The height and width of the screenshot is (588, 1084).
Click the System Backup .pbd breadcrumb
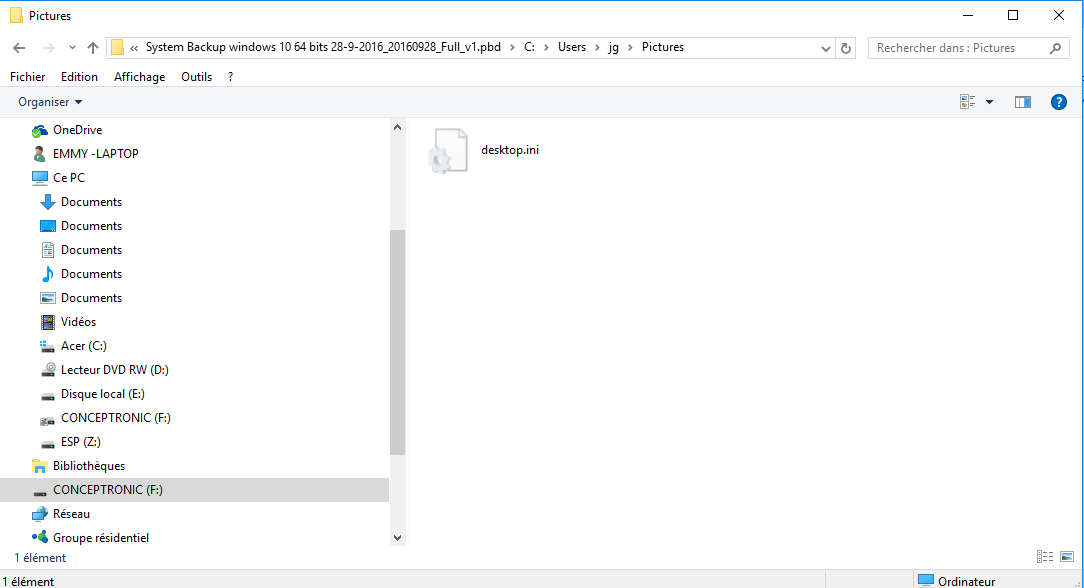click(323, 47)
